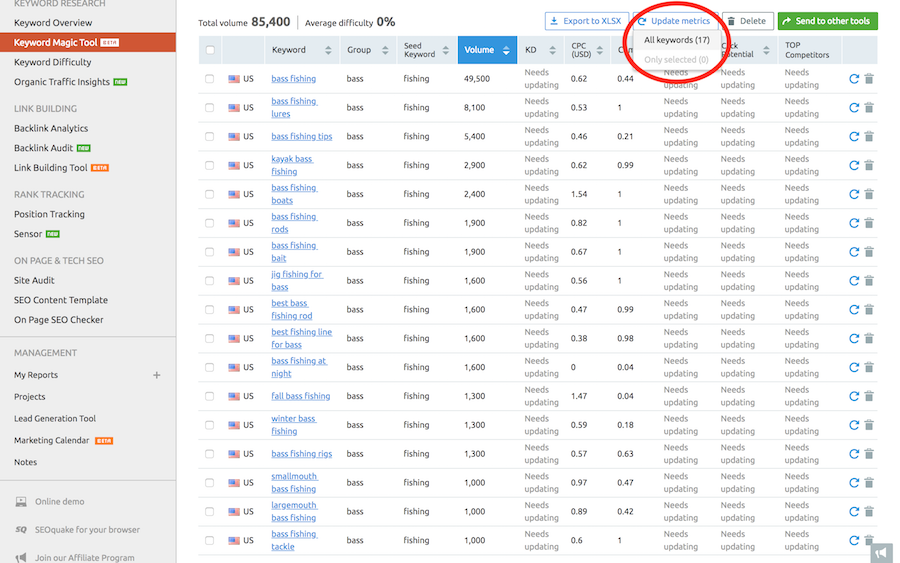900x563 pixels.
Task: Refresh metrics for 'bass fishing rods' row
Action: [854, 223]
